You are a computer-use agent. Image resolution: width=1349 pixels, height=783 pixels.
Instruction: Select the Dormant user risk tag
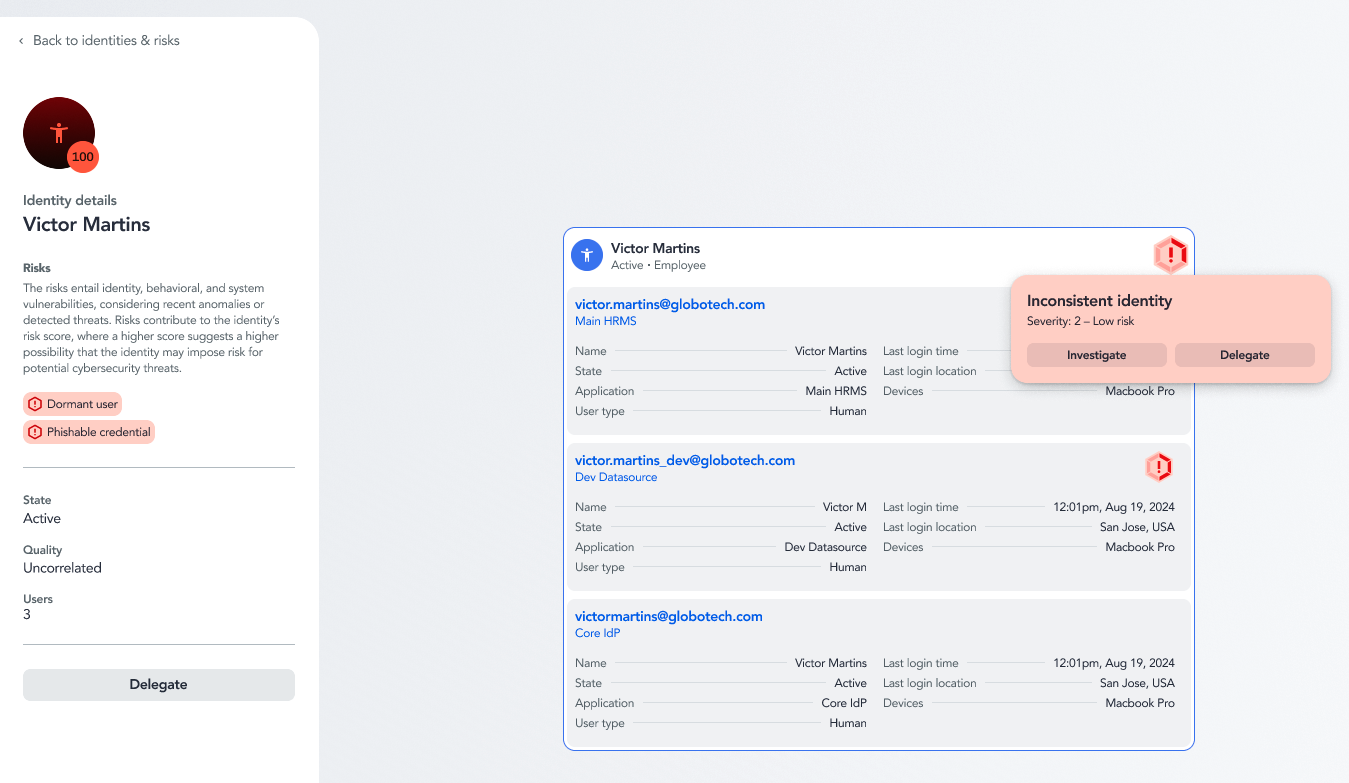click(x=72, y=404)
